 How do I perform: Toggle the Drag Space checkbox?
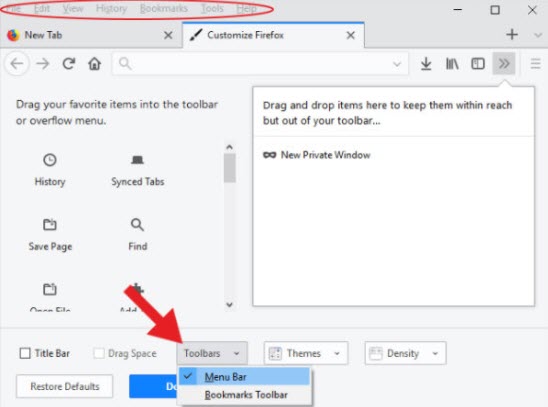99,353
